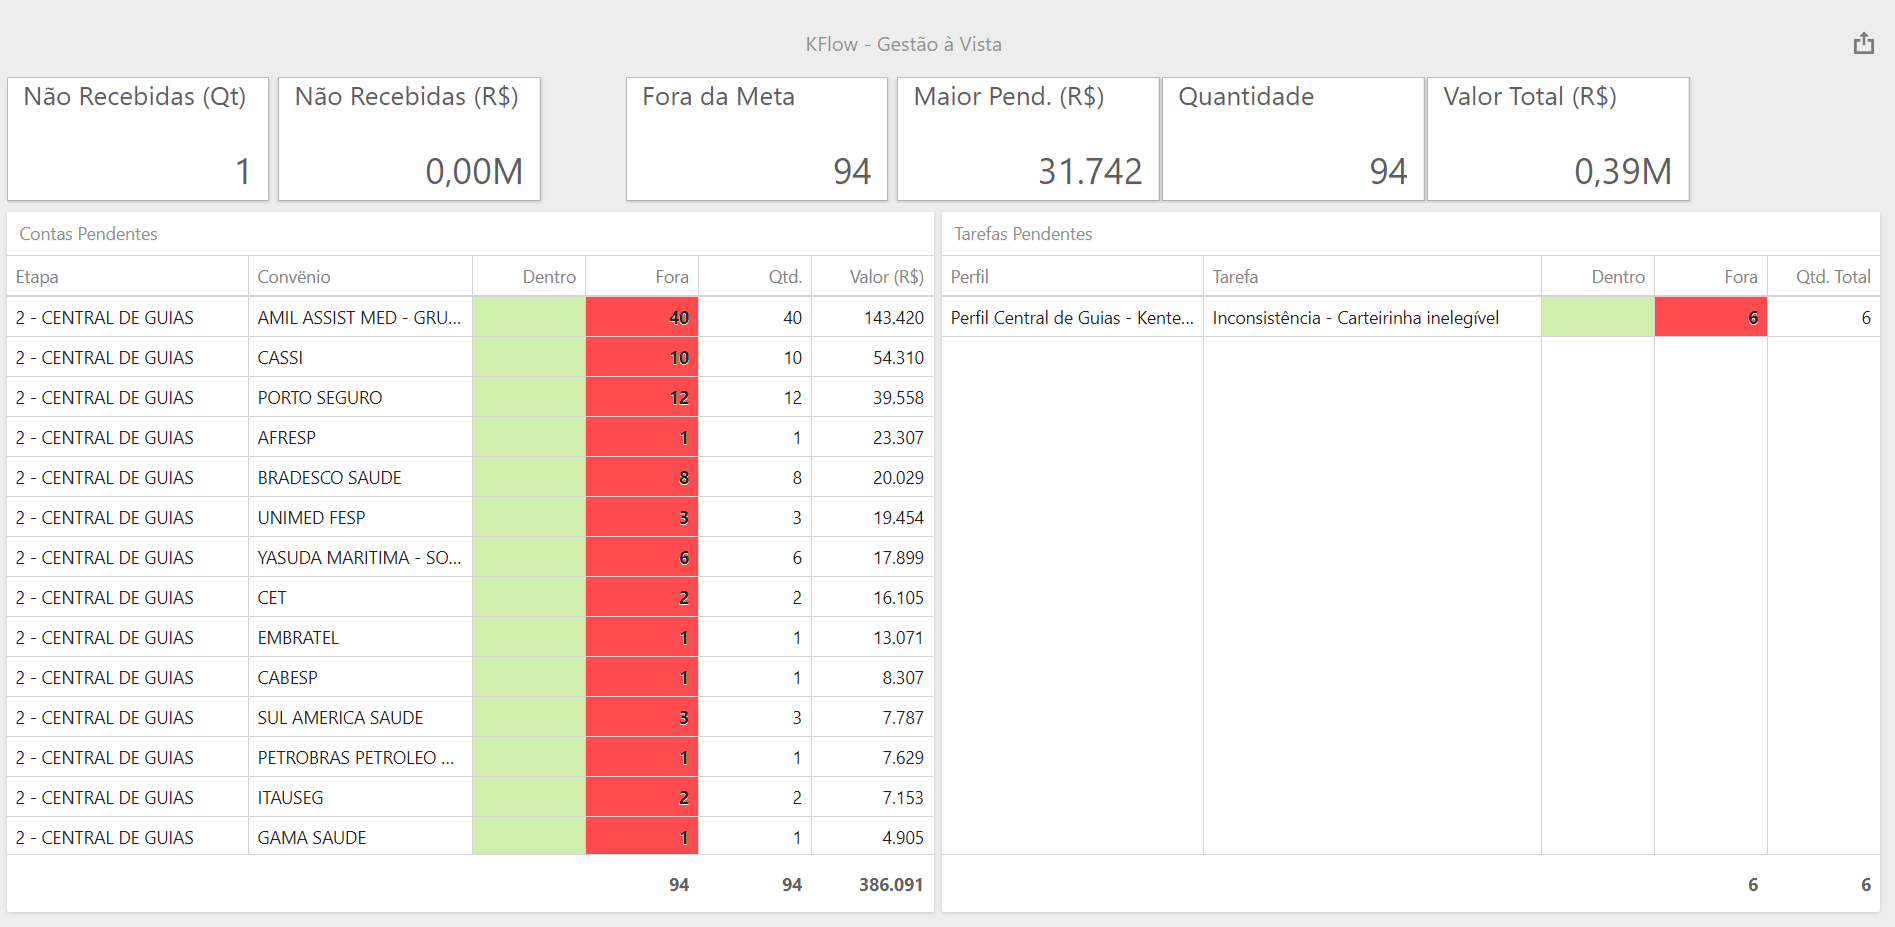Select the value 16.105
The image size is (1895, 927).
(x=898, y=598)
